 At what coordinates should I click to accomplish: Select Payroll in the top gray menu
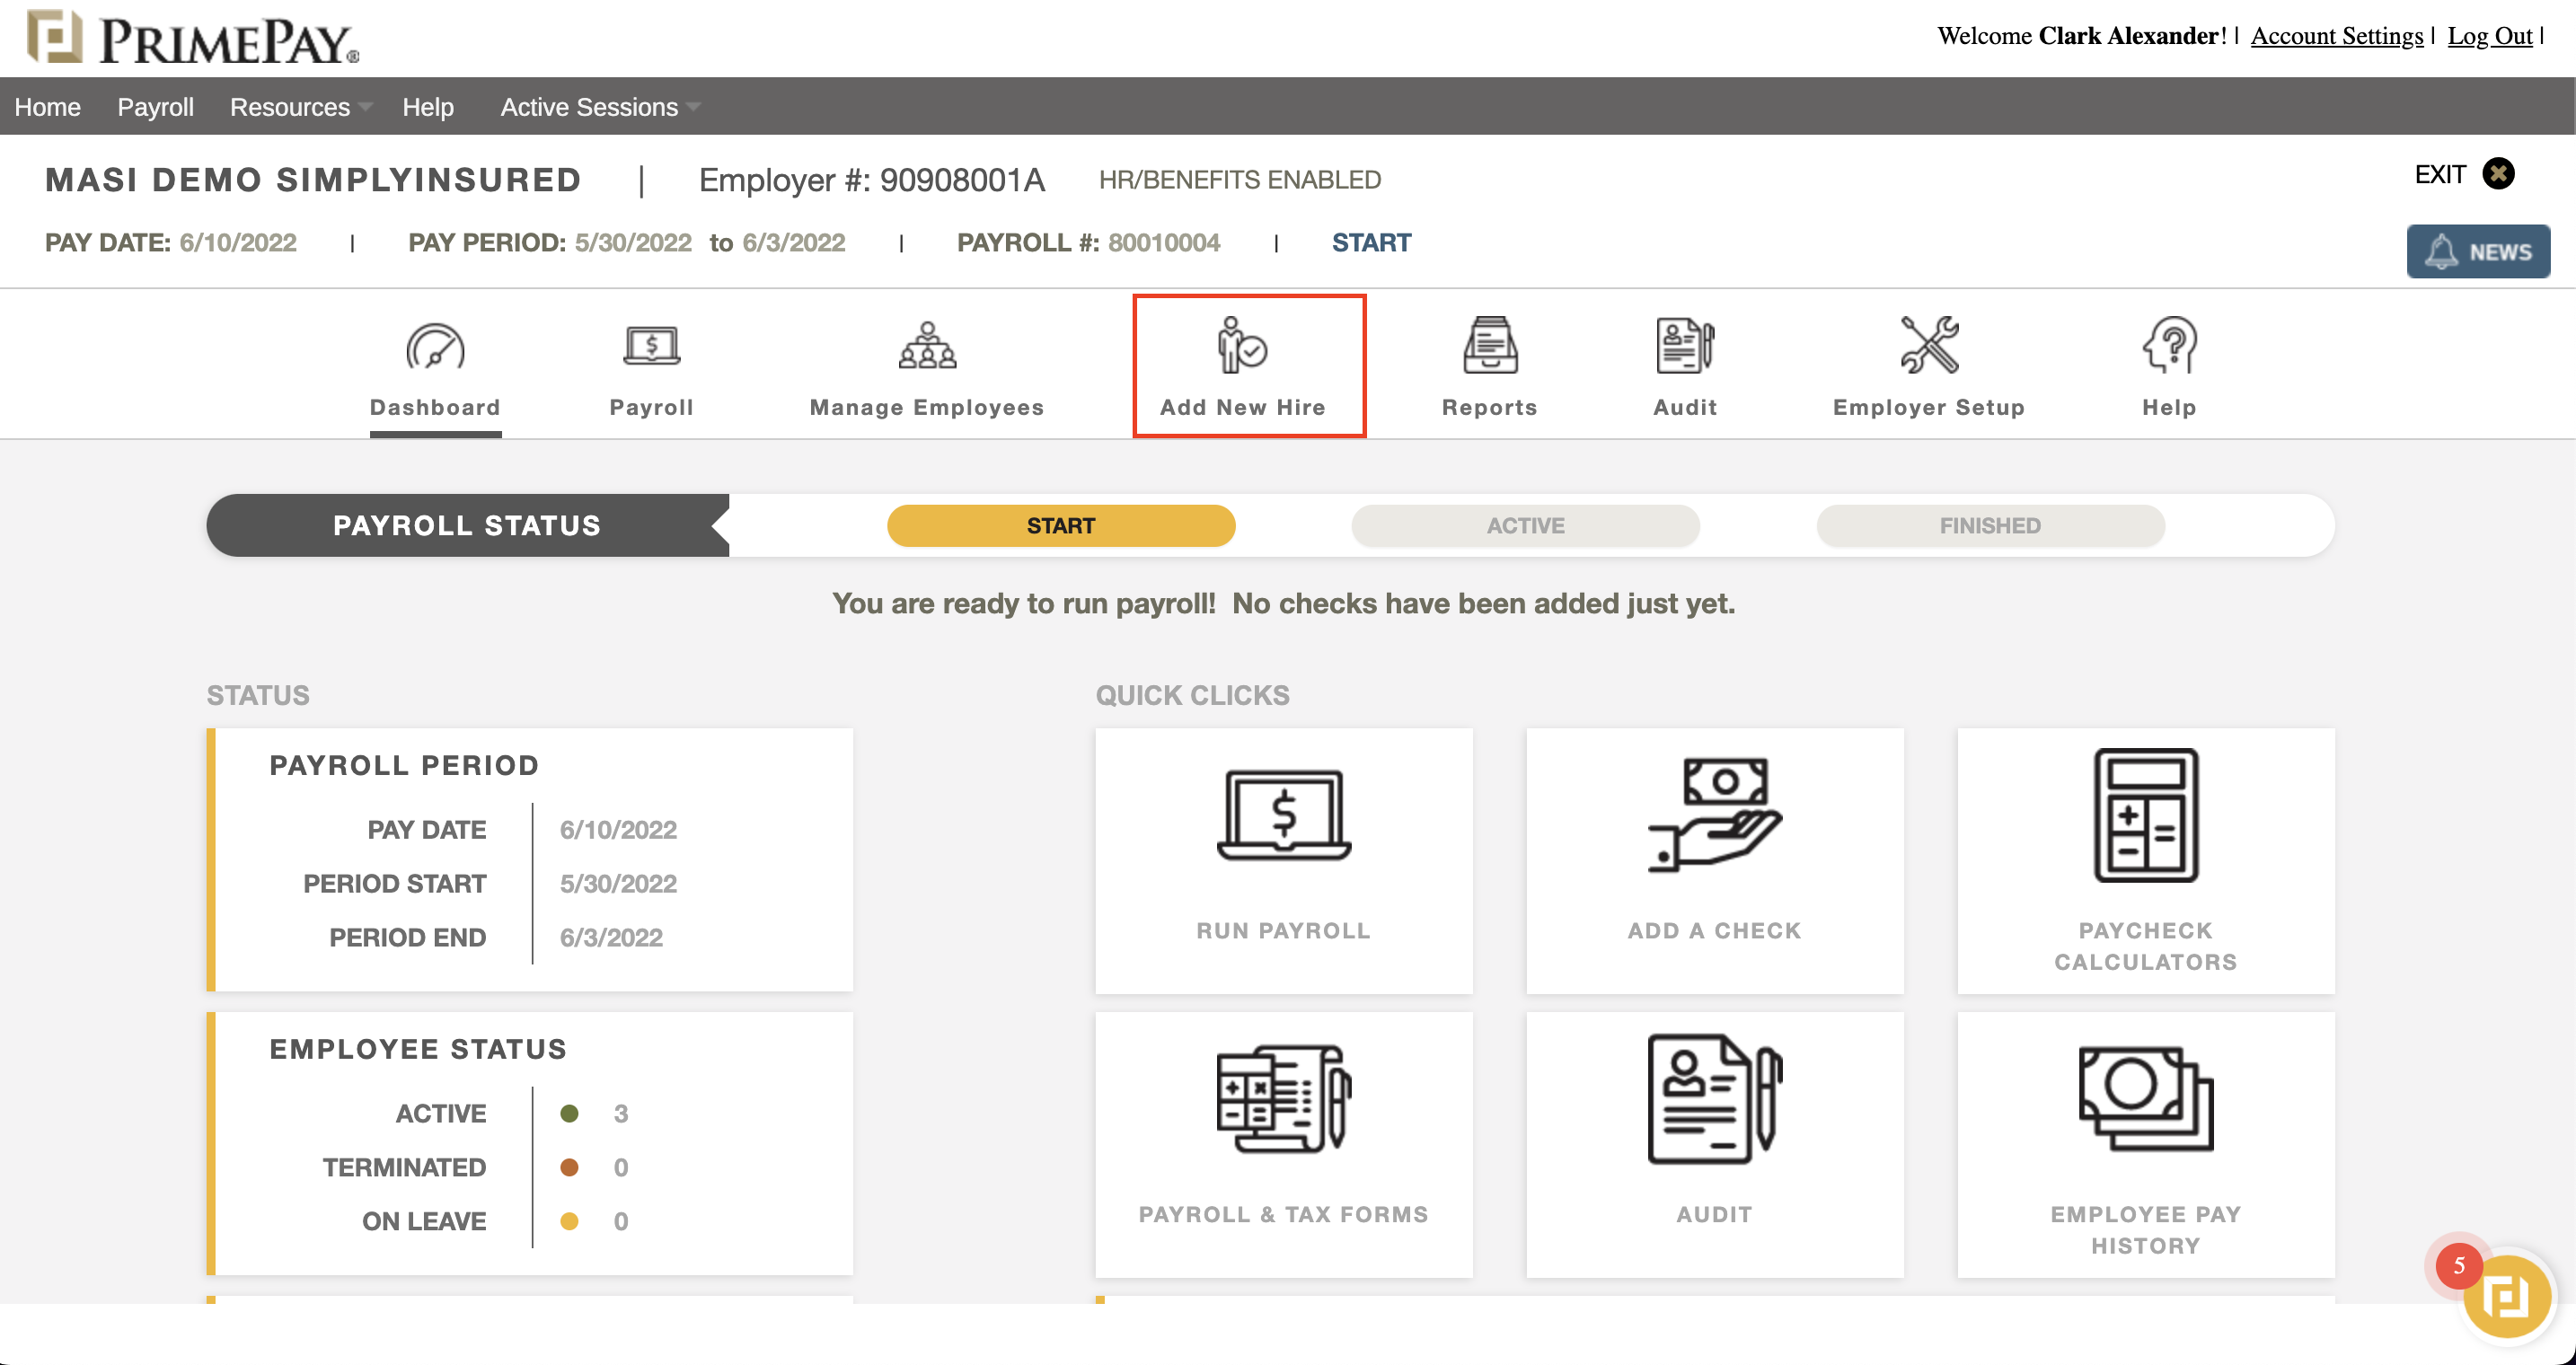pos(155,107)
